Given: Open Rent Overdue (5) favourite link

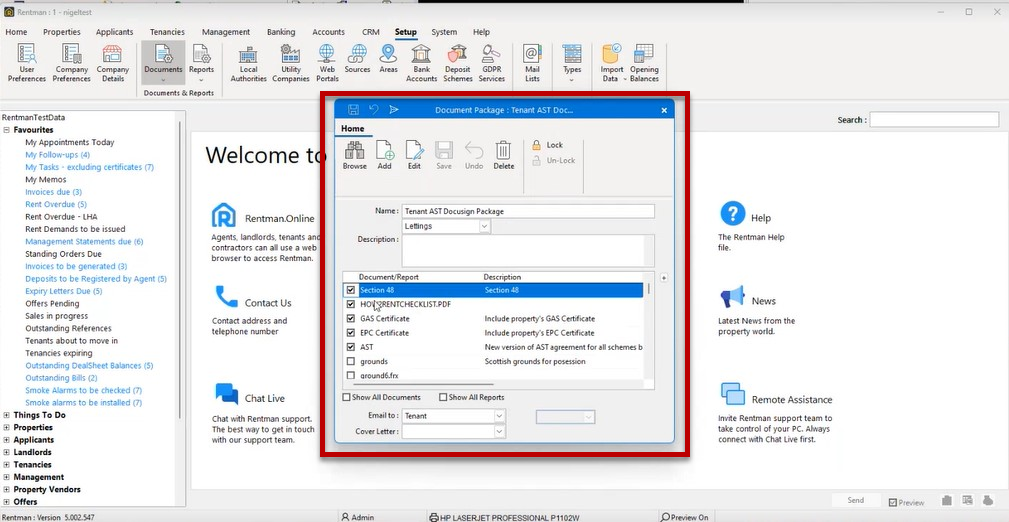Looking at the screenshot, I should [56, 205].
